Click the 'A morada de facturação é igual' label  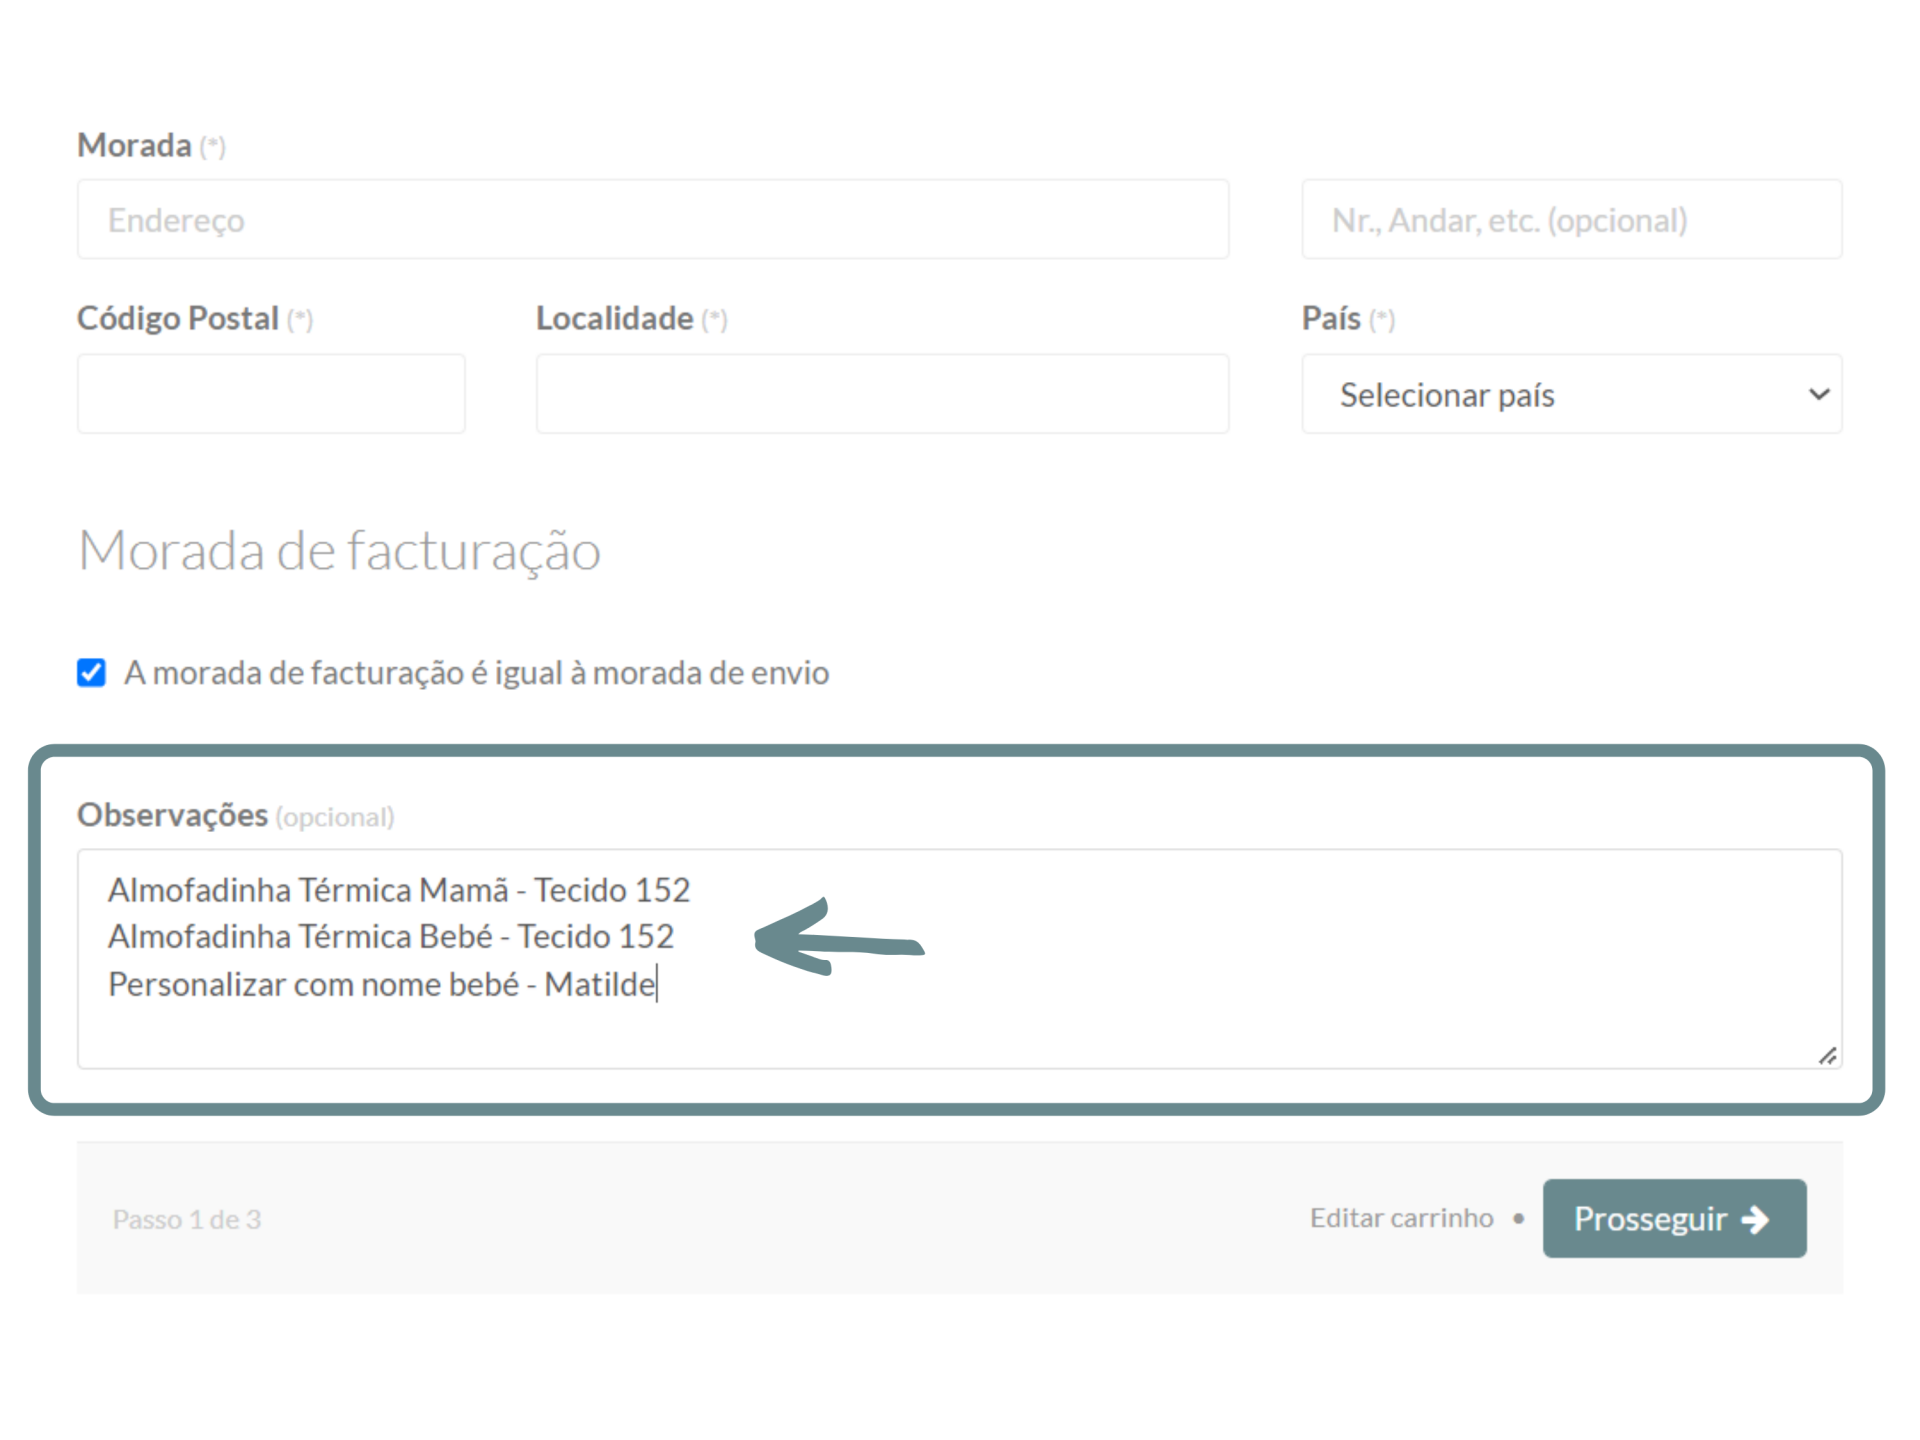coord(476,673)
